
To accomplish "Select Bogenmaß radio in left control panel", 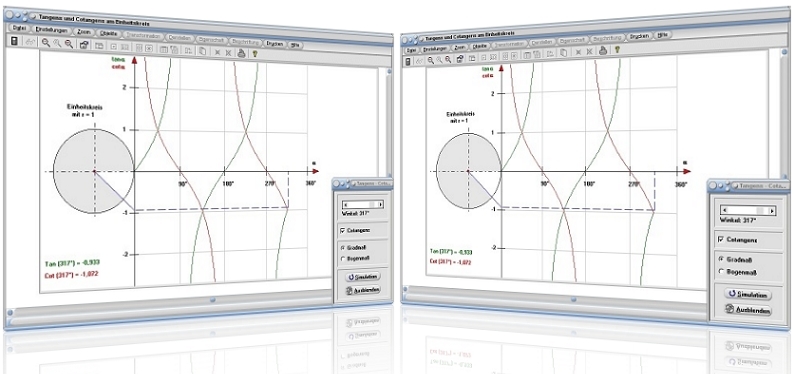I will (x=343, y=258).
